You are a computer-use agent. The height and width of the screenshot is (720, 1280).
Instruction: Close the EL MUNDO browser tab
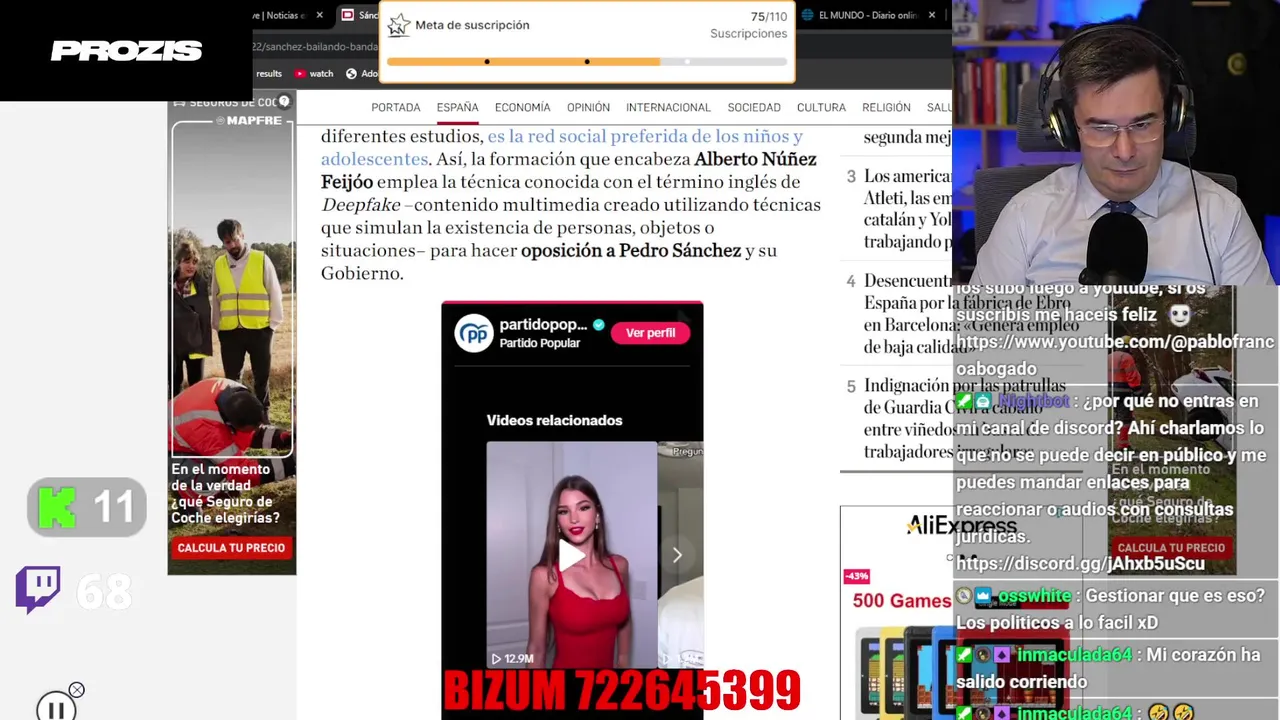click(x=932, y=15)
